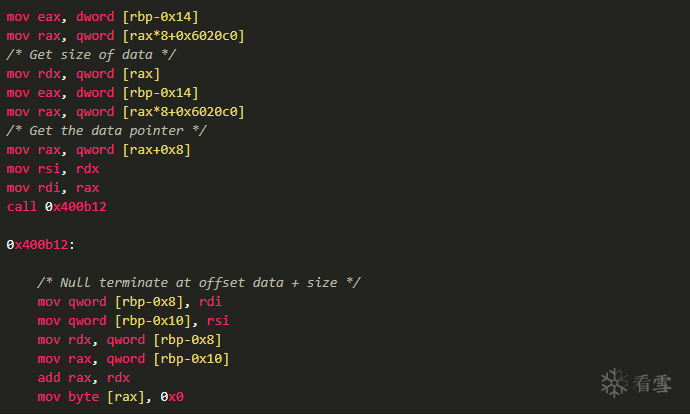This screenshot has width=690, height=414.
Task: Click the "Null terminate at offset" comment
Action: [199, 282]
